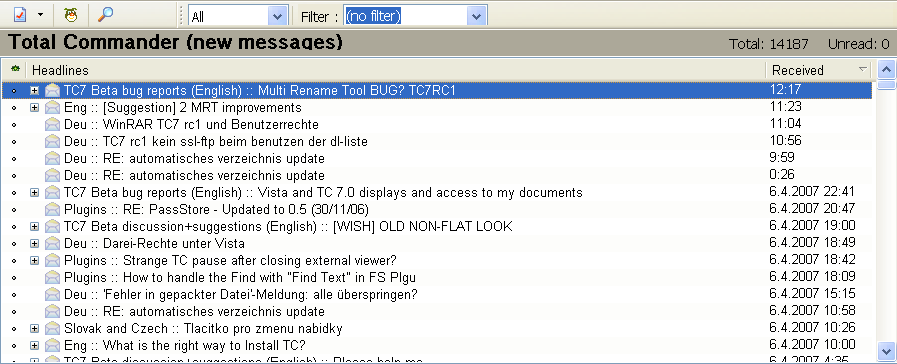The image size is (897, 364).
Task: Select 'Eng :: What is the right way to Install TC?' headline
Action: point(185,346)
